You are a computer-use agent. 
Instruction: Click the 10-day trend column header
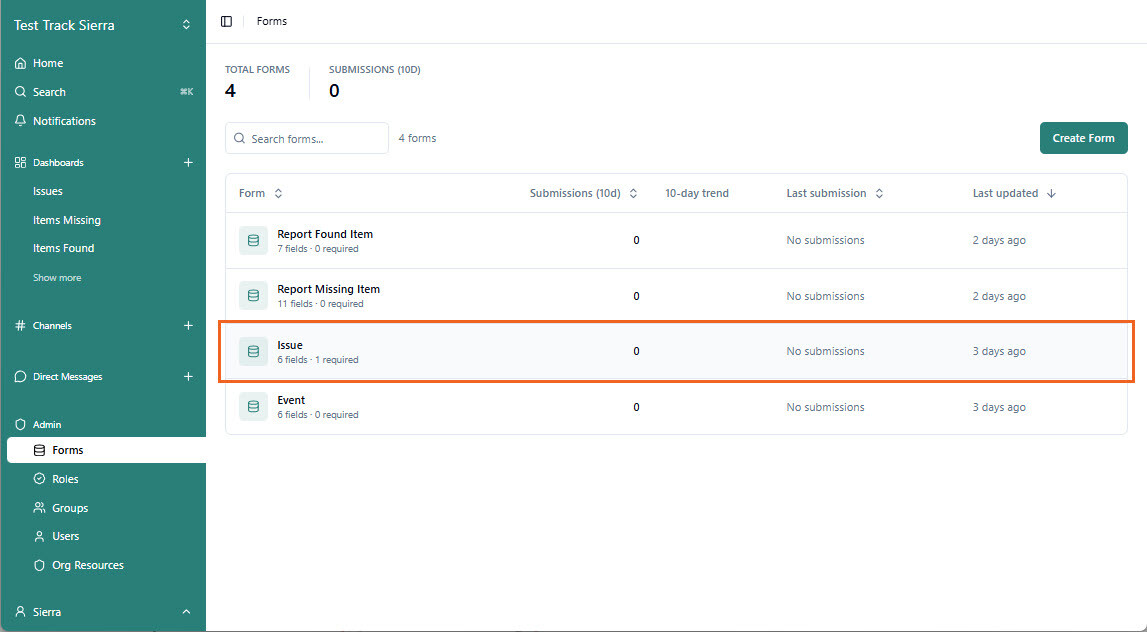coord(696,193)
